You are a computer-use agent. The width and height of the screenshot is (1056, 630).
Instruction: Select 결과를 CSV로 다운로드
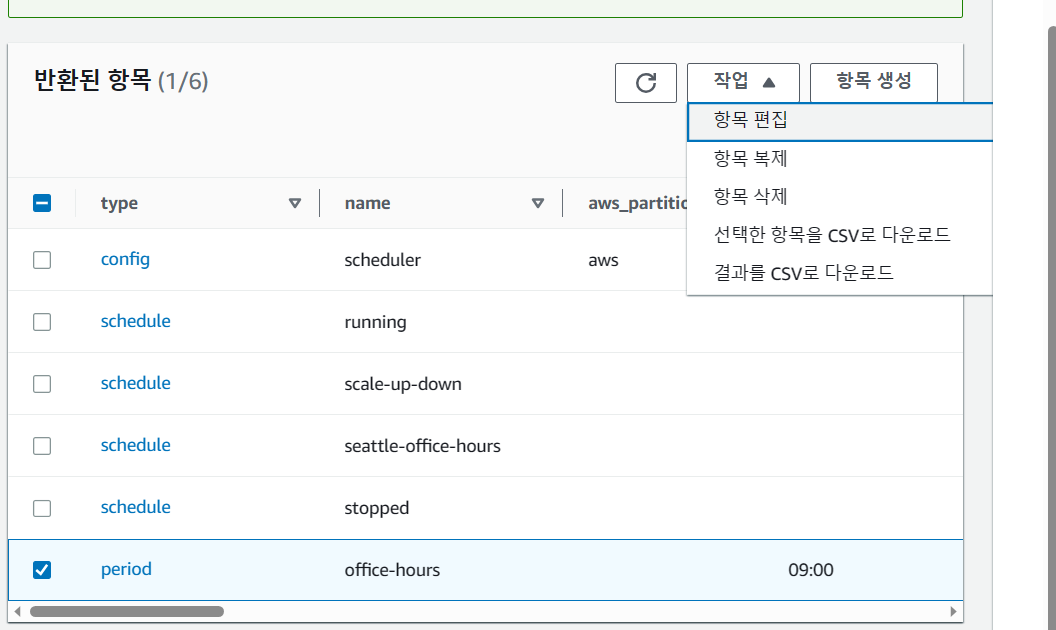coord(840,273)
